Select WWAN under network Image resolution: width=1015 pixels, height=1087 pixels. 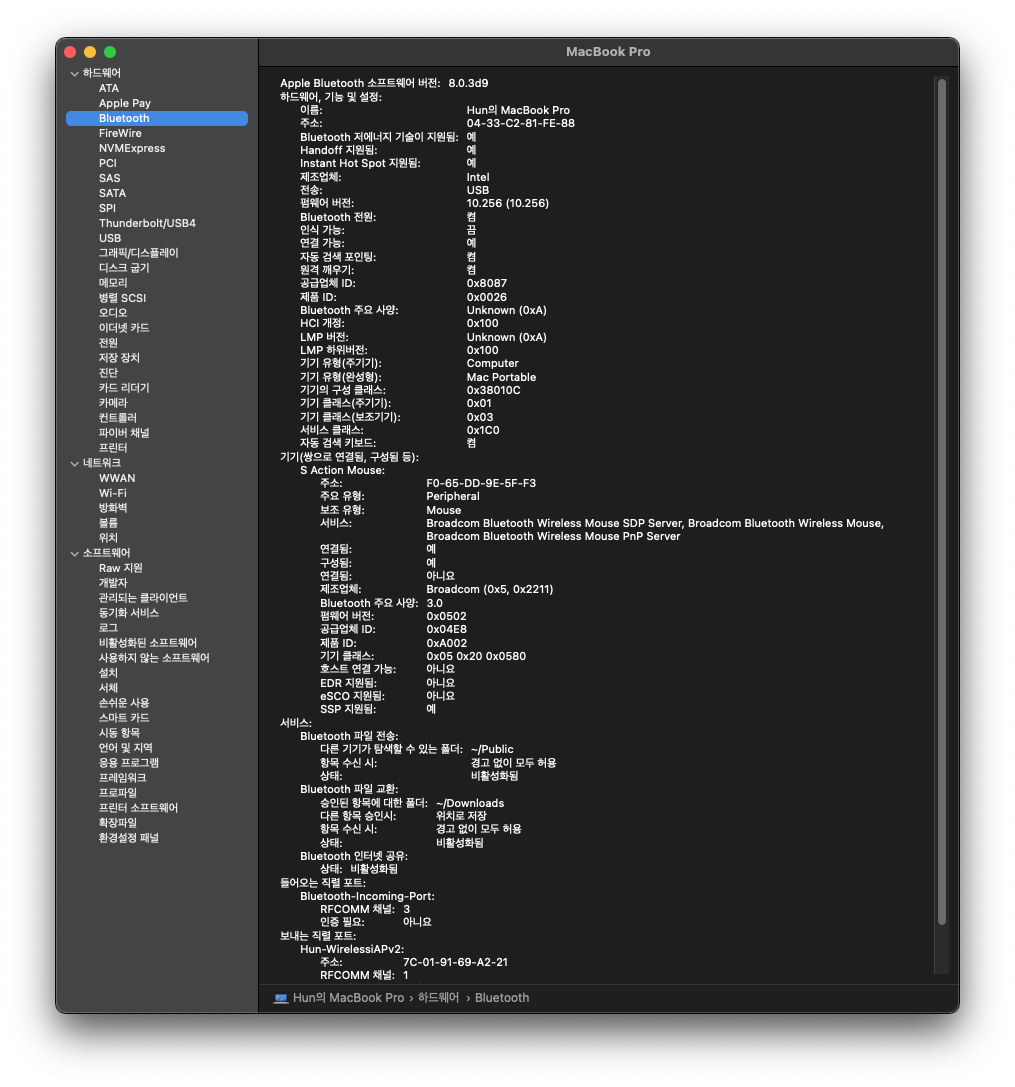(117, 478)
